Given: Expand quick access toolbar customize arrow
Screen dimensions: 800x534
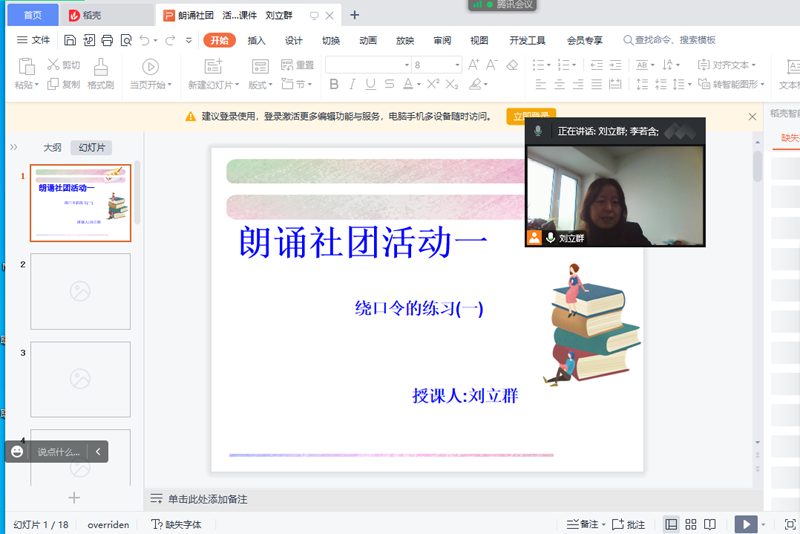Looking at the screenshot, I should tap(189, 40).
